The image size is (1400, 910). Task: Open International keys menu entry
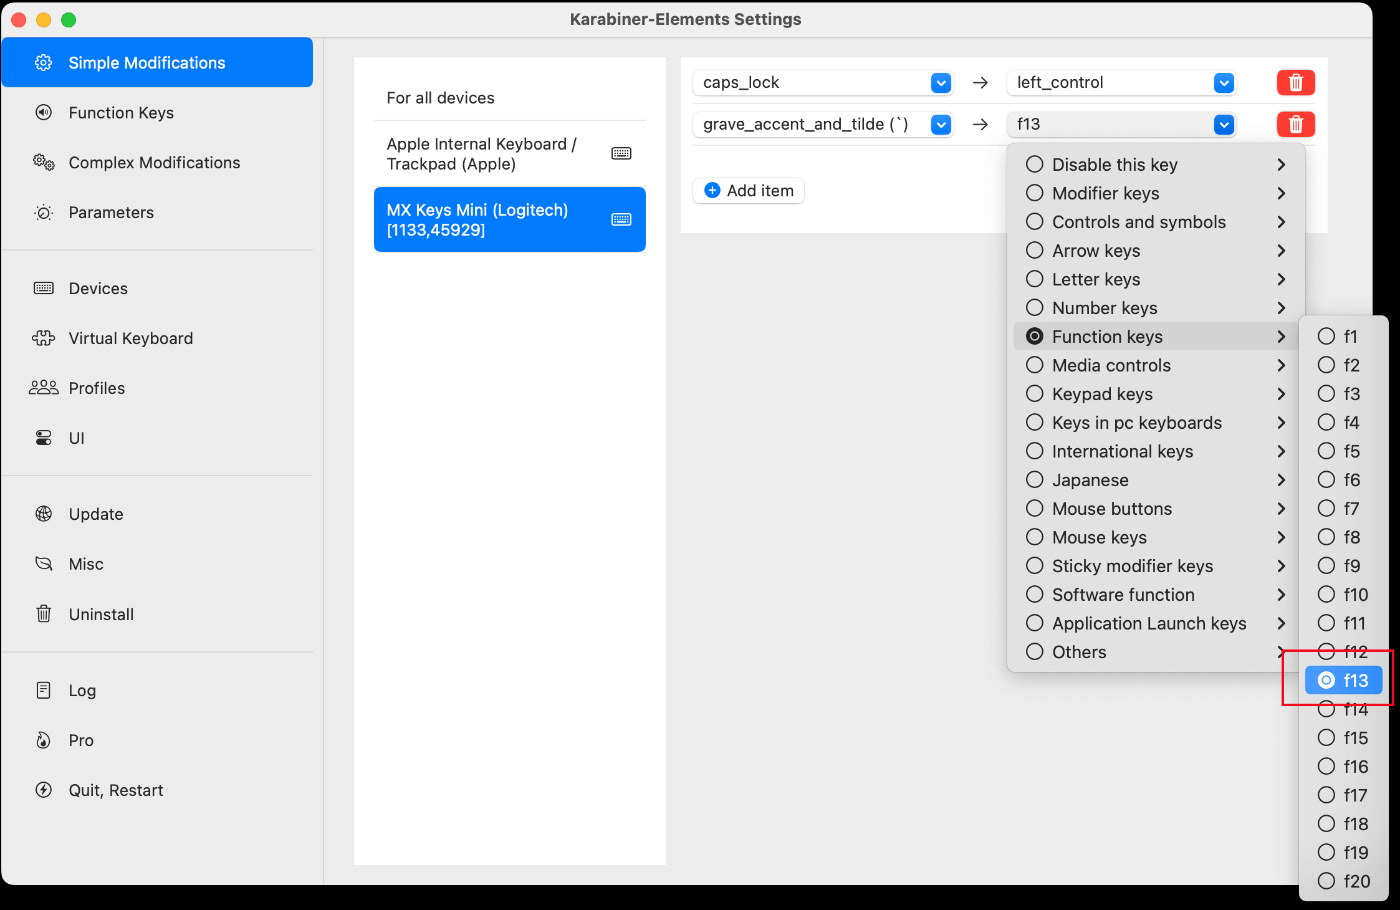pyautogui.click(x=1155, y=451)
